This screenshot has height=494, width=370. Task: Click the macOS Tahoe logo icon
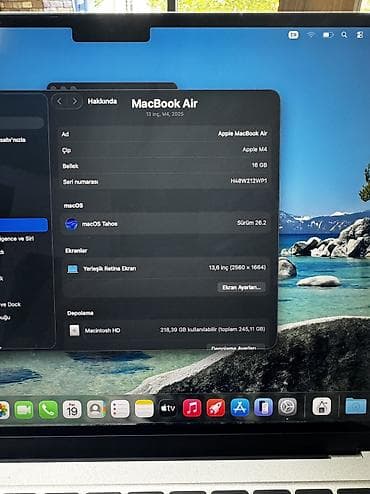point(71,224)
